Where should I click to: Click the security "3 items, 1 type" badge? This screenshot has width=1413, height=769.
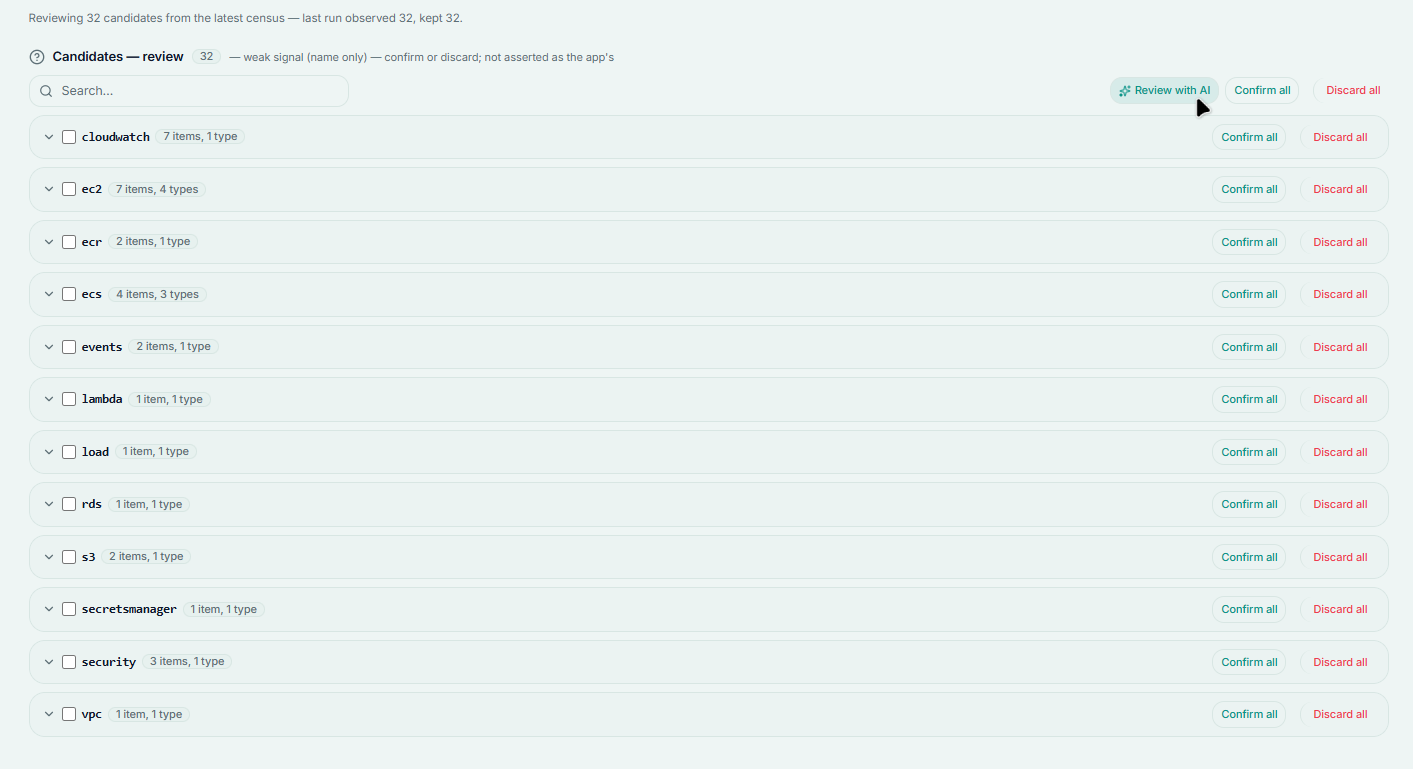pos(187,662)
